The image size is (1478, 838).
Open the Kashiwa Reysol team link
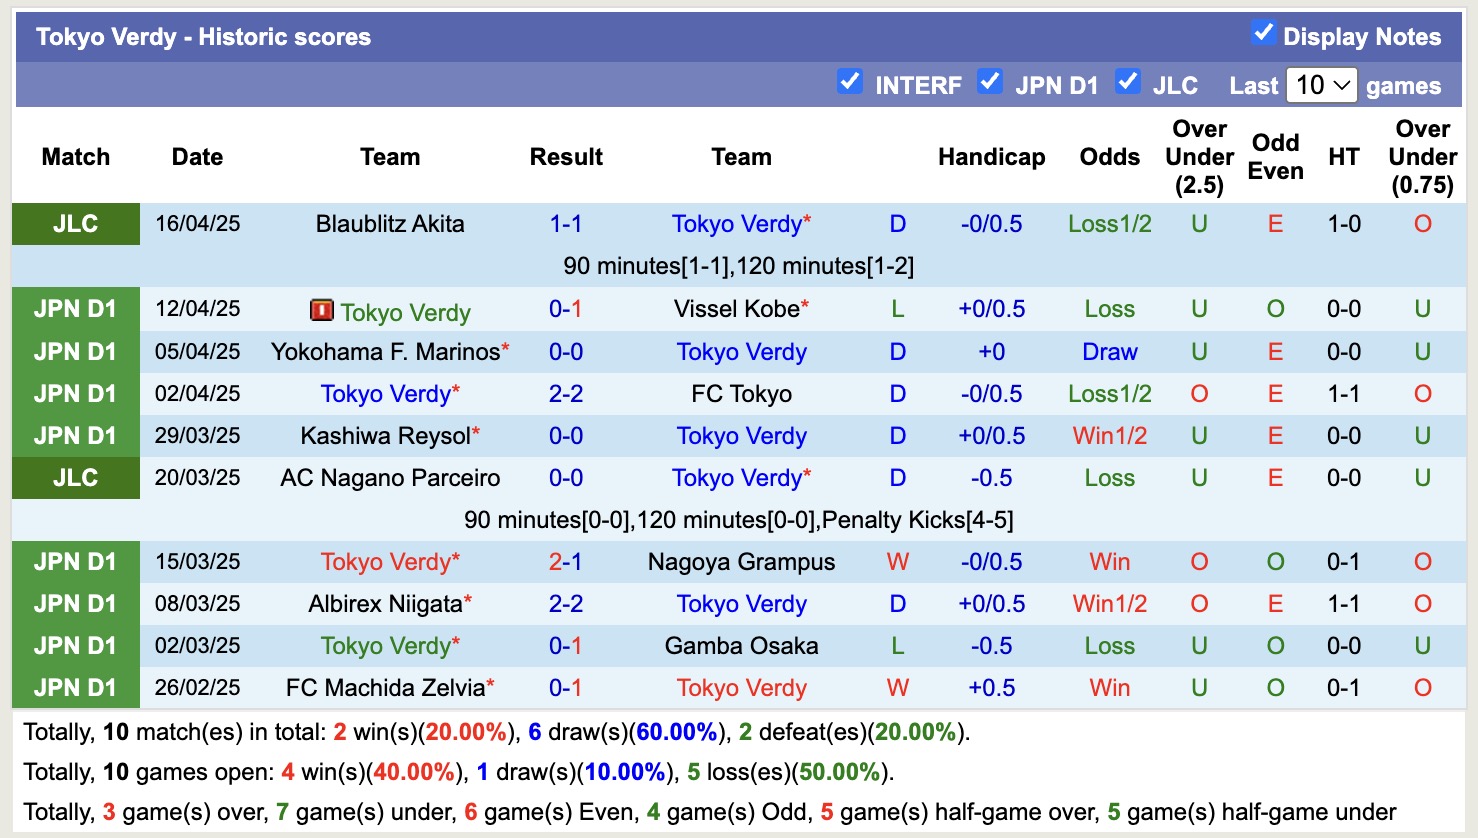[385, 436]
